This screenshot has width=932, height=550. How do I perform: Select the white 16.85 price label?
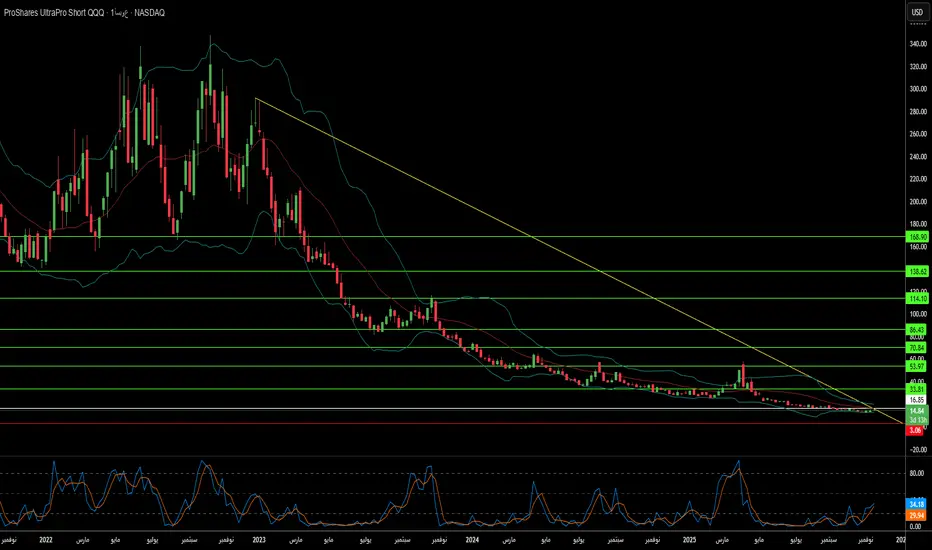coord(917,398)
